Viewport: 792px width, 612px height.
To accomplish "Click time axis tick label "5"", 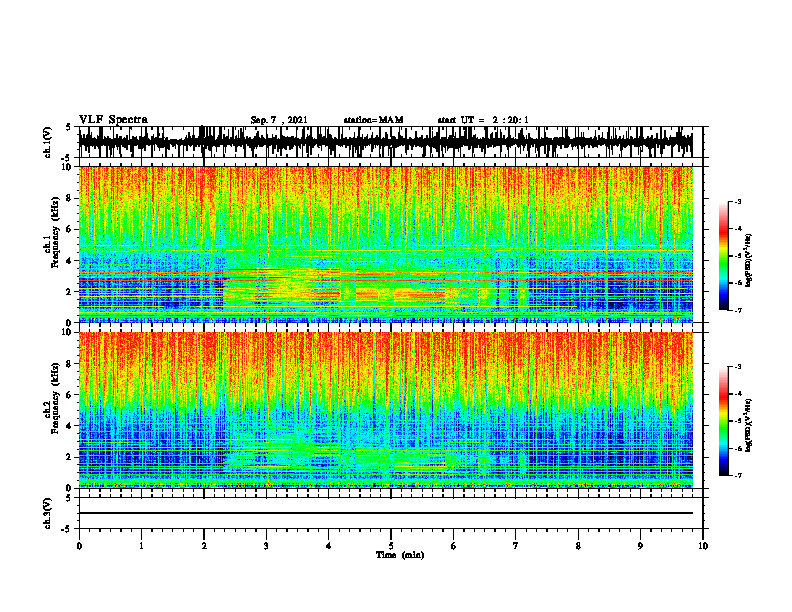I will (x=391, y=546).
